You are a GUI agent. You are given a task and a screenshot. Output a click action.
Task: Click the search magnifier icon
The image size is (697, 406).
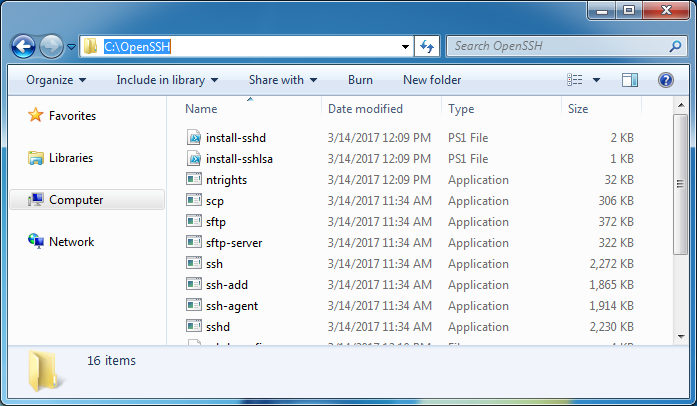pos(675,46)
